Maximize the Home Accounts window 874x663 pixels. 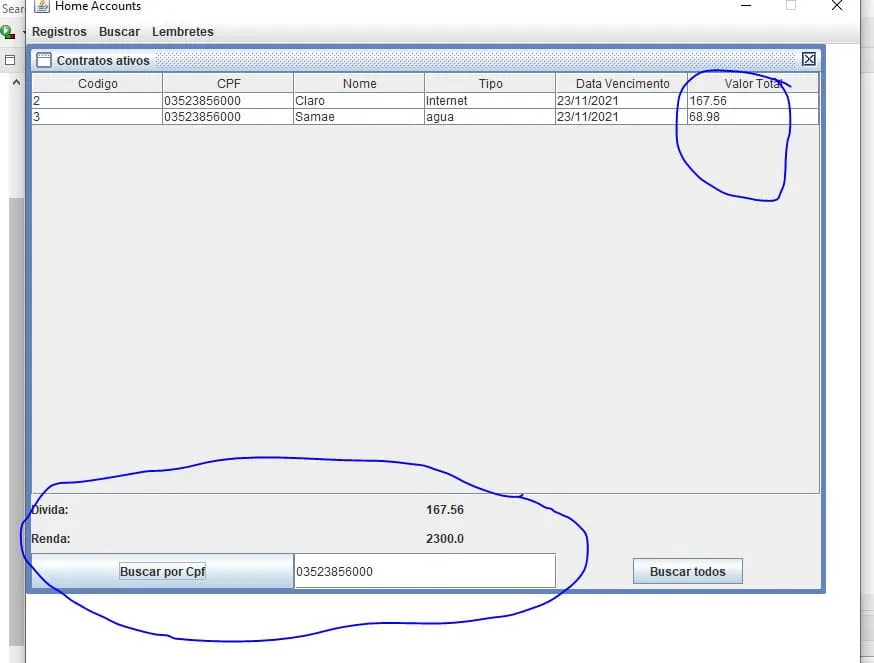pyautogui.click(x=790, y=6)
